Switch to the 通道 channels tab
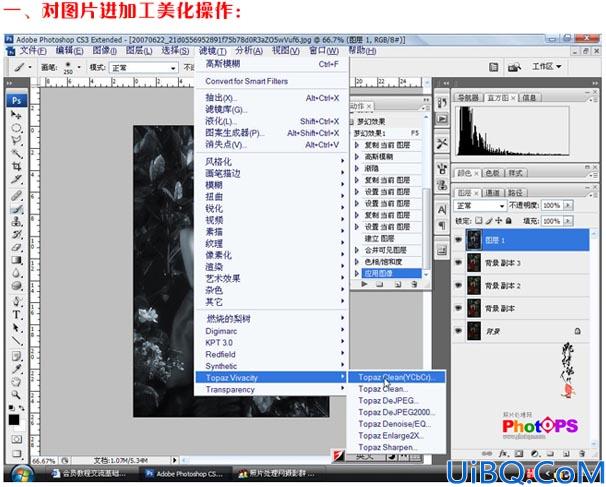606x487 pixels. [492, 192]
